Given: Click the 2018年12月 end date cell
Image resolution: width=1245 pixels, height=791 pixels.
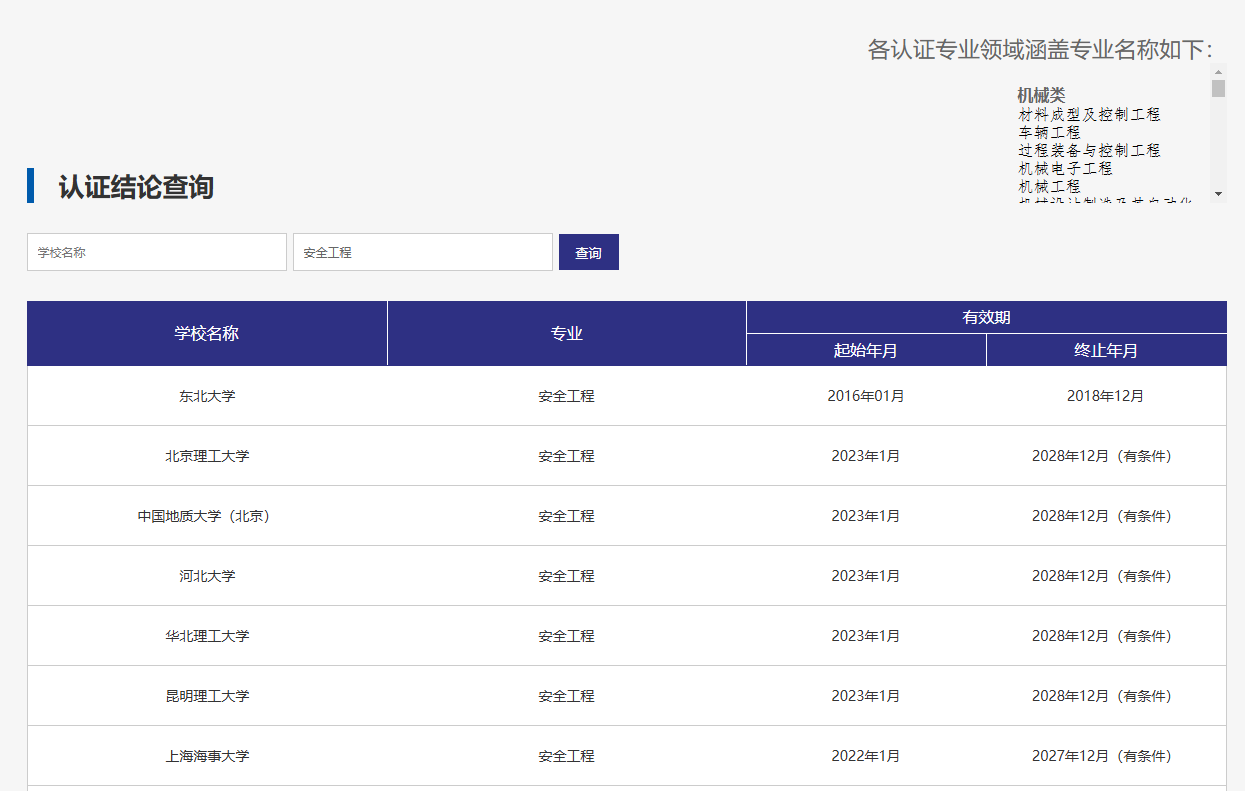Looking at the screenshot, I should click(1106, 396).
